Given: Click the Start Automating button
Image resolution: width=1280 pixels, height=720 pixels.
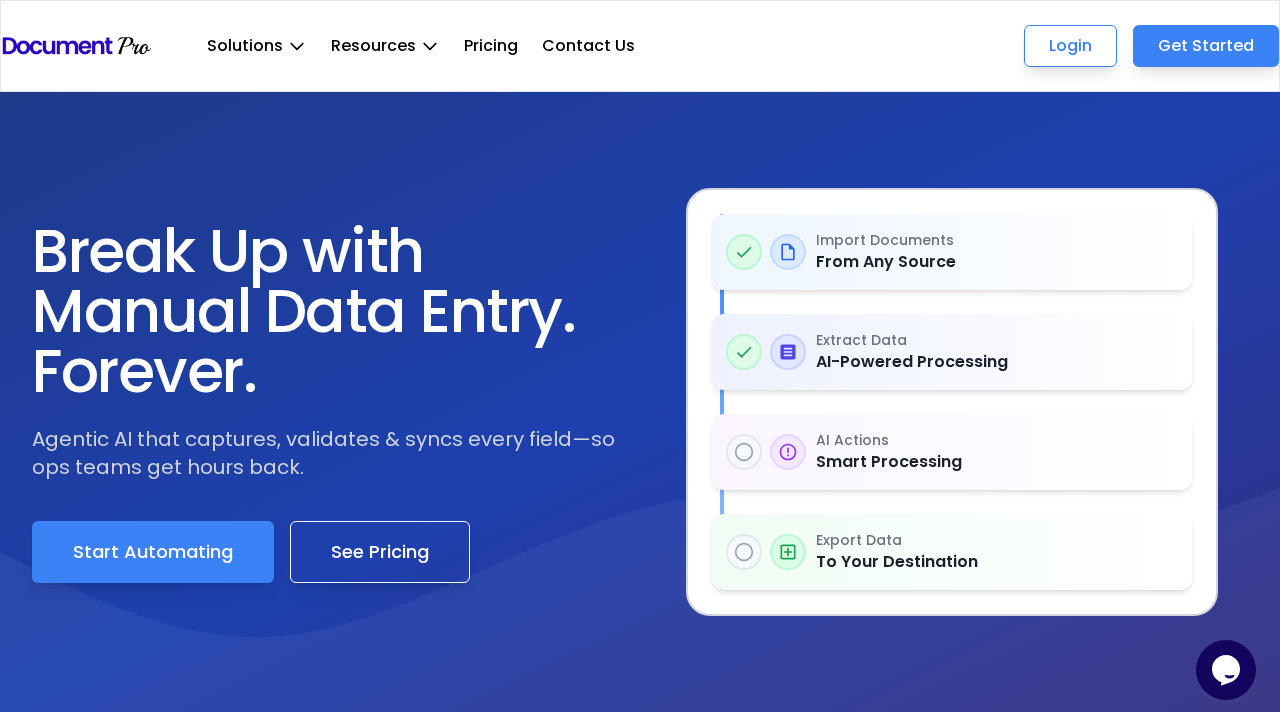Looking at the screenshot, I should pyautogui.click(x=152, y=551).
